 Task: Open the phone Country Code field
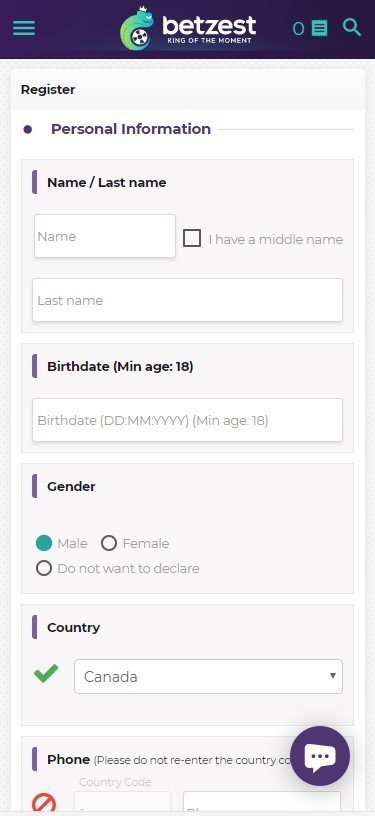coord(122,804)
